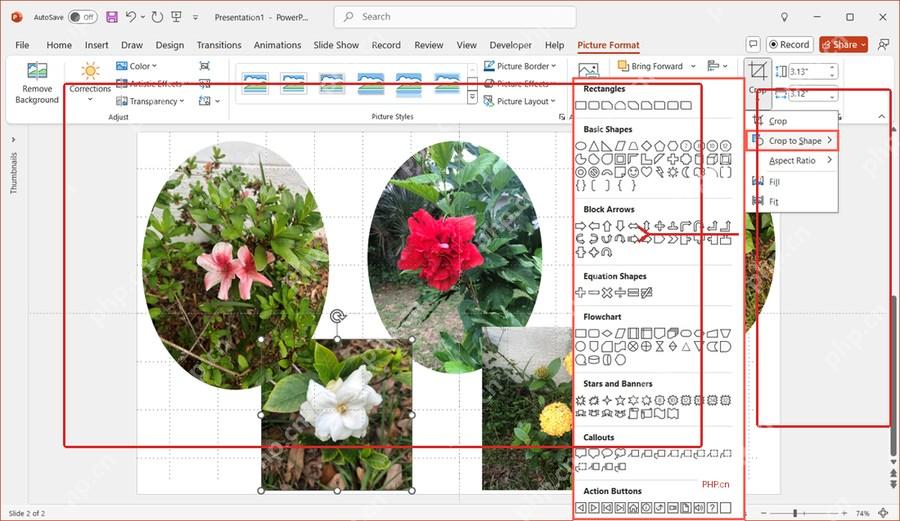Open the File tab
Screen dimensions: 900x521
pyautogui.click(x=22, y=45)
